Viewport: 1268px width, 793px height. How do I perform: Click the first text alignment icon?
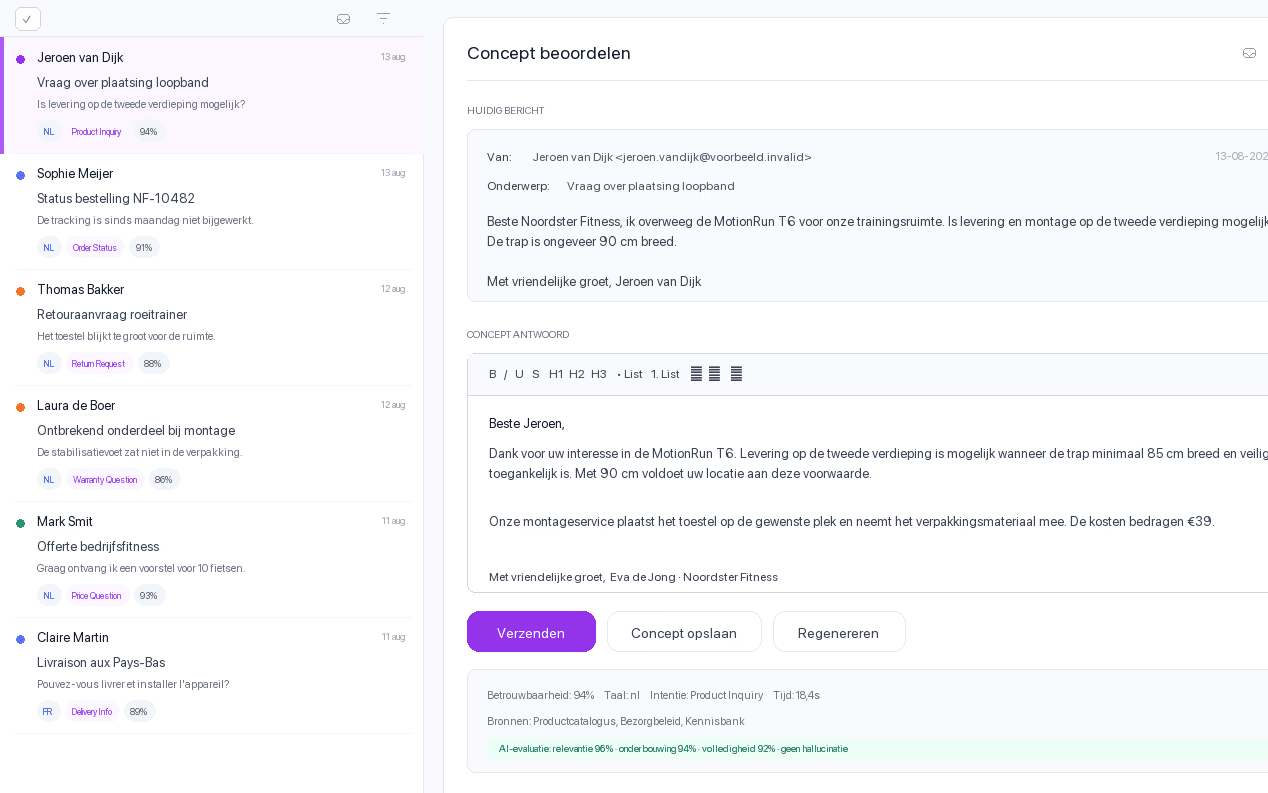click(x=697, y=374)
